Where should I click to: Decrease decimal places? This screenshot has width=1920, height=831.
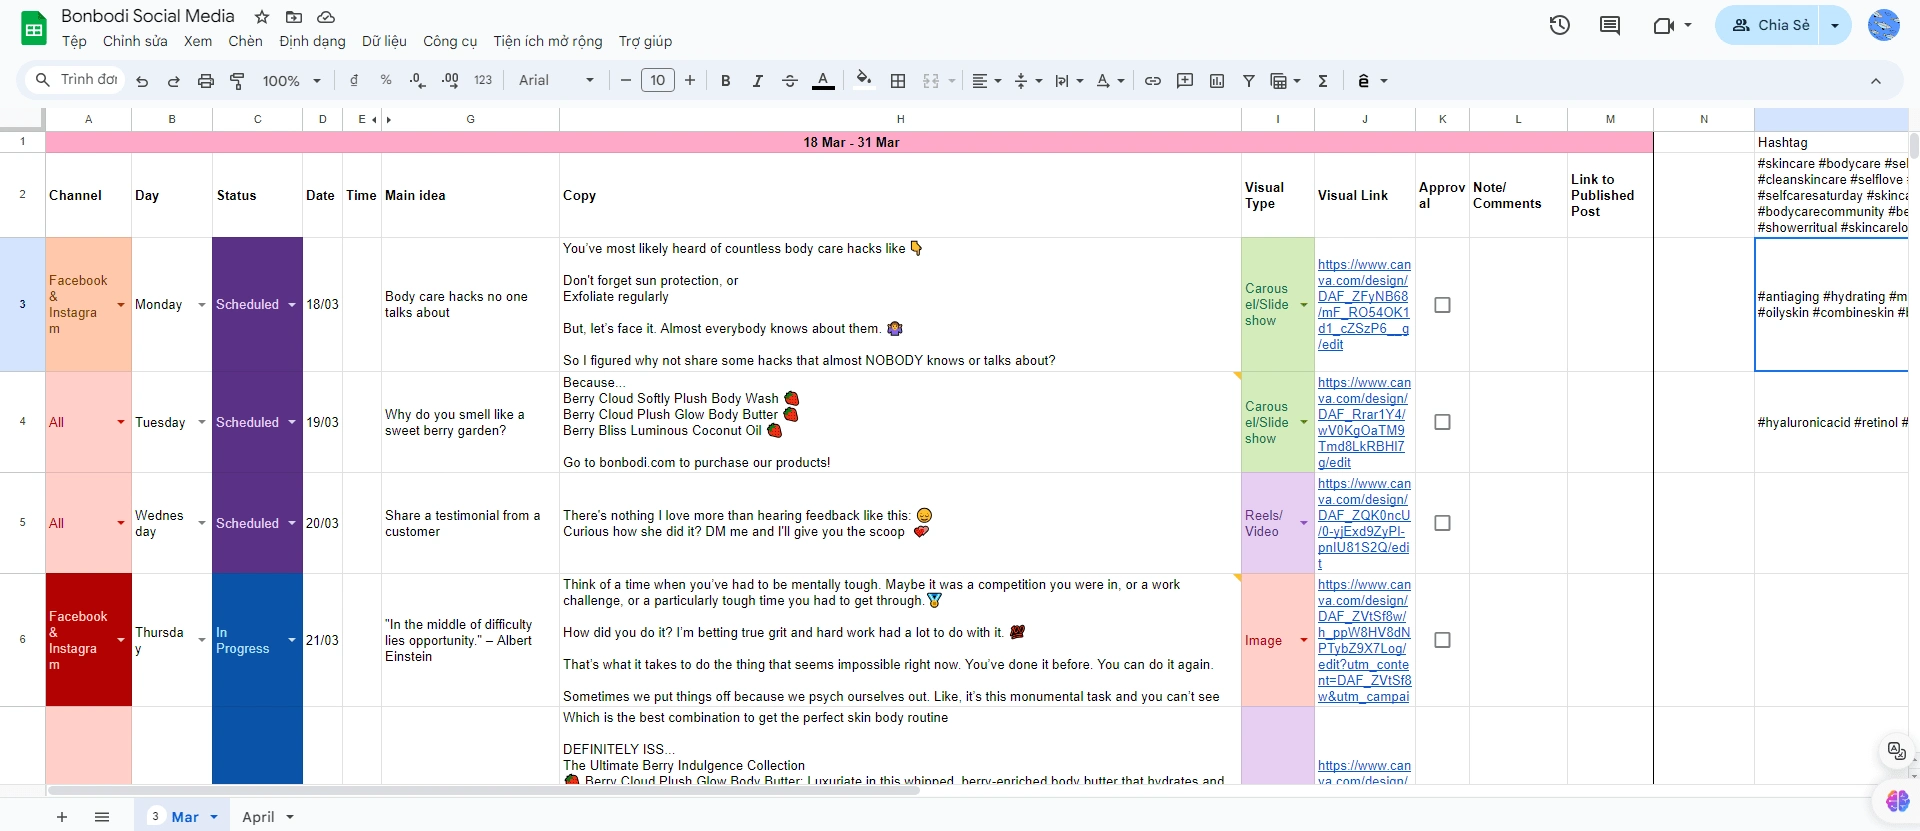coord(418,80)
